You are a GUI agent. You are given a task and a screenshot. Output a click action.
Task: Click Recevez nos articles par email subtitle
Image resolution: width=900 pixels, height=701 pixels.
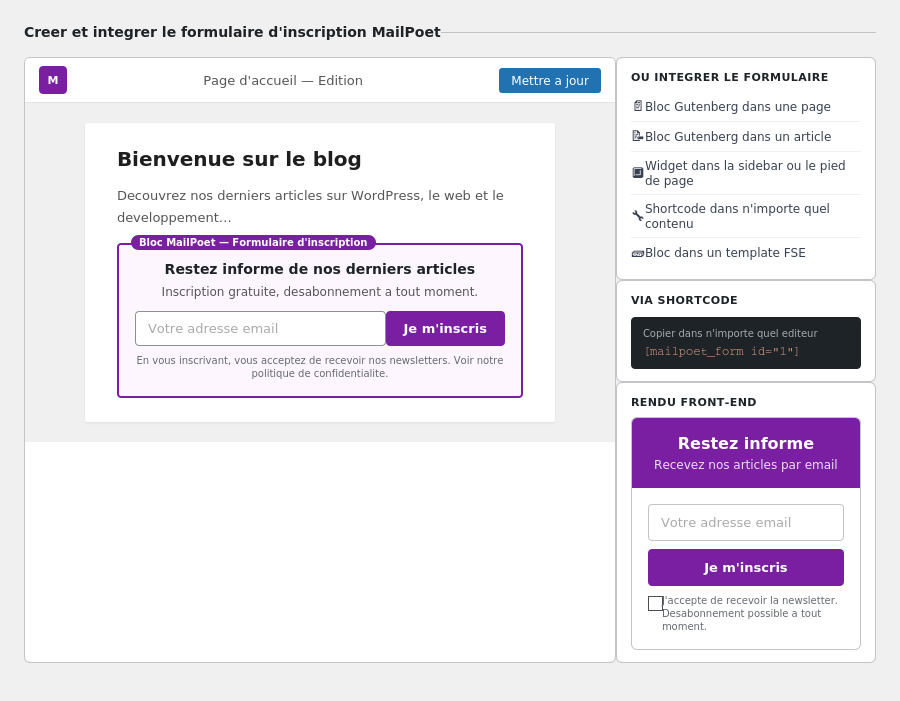pyautogui.click(x=746, y=464)
